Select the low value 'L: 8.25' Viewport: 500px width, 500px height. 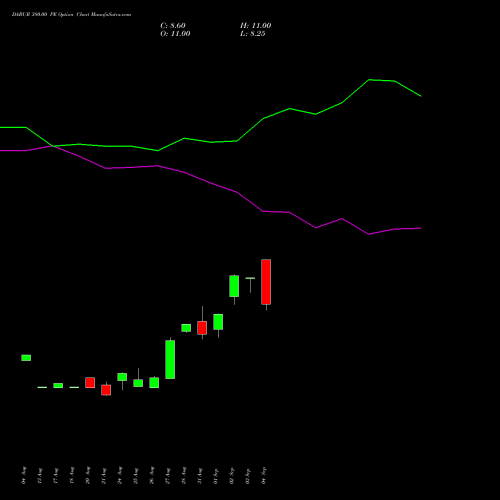point(253,34)
